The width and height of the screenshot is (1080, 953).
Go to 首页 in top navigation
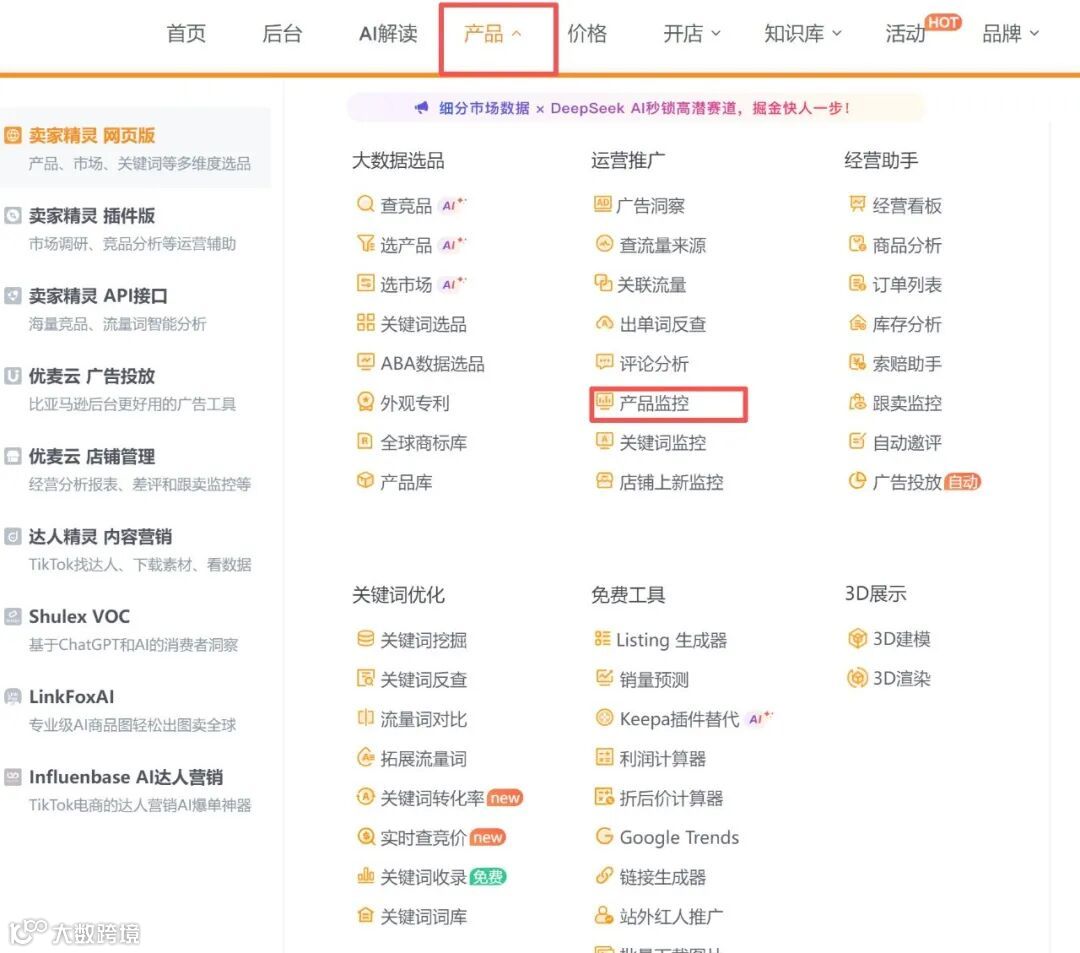point(186,33)
